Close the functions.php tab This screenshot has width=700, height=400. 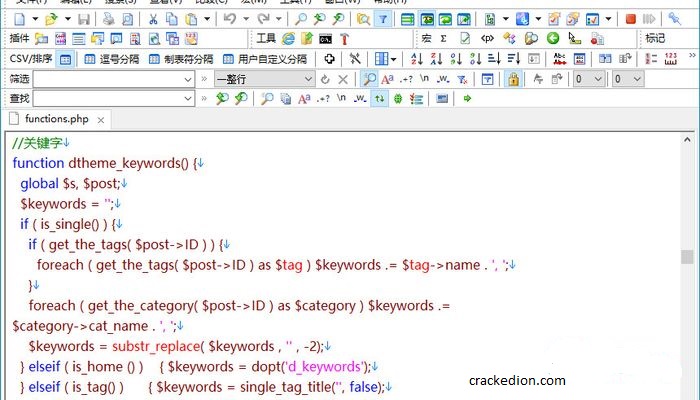(101, 120)
